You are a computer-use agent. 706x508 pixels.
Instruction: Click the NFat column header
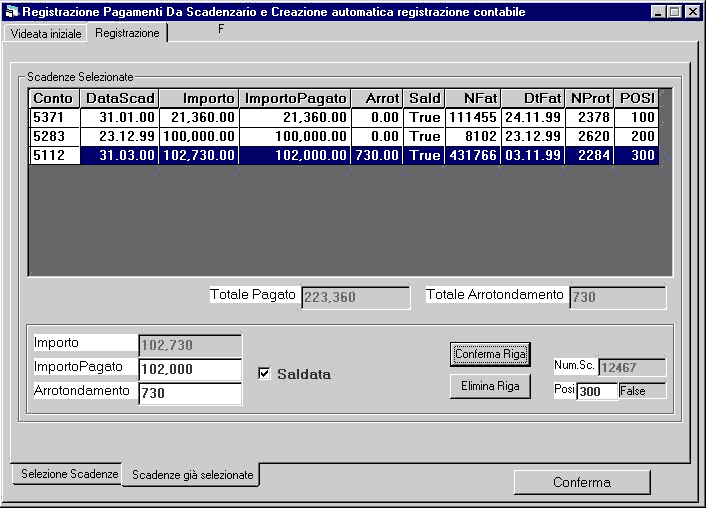tap(473, 98)
